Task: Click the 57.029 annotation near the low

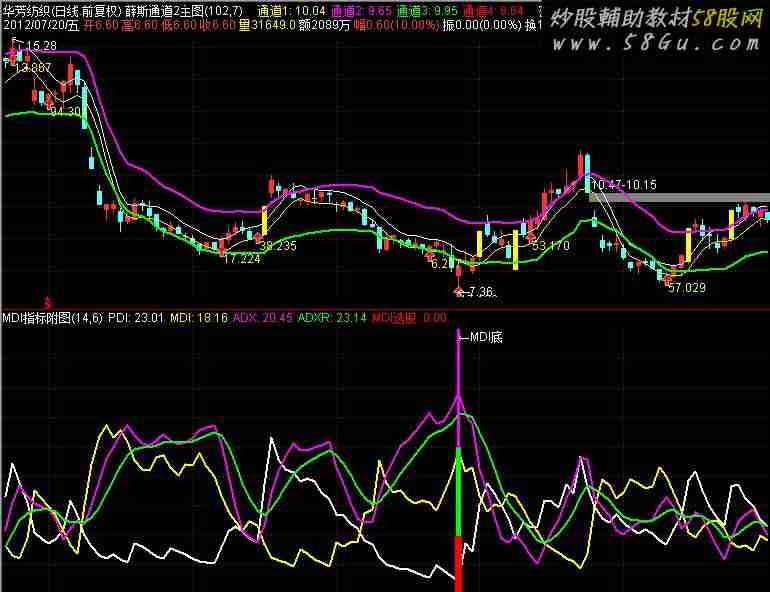Action: pos(687,287)
